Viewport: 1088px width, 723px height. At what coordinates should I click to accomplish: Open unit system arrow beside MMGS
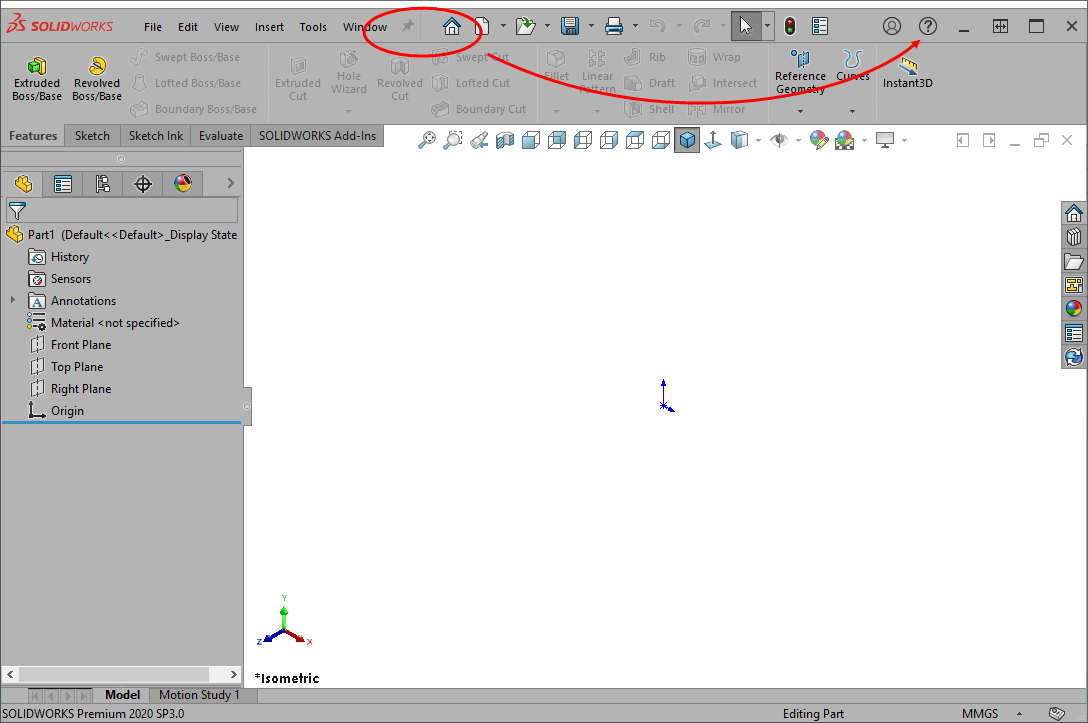tap(1019, 713)
